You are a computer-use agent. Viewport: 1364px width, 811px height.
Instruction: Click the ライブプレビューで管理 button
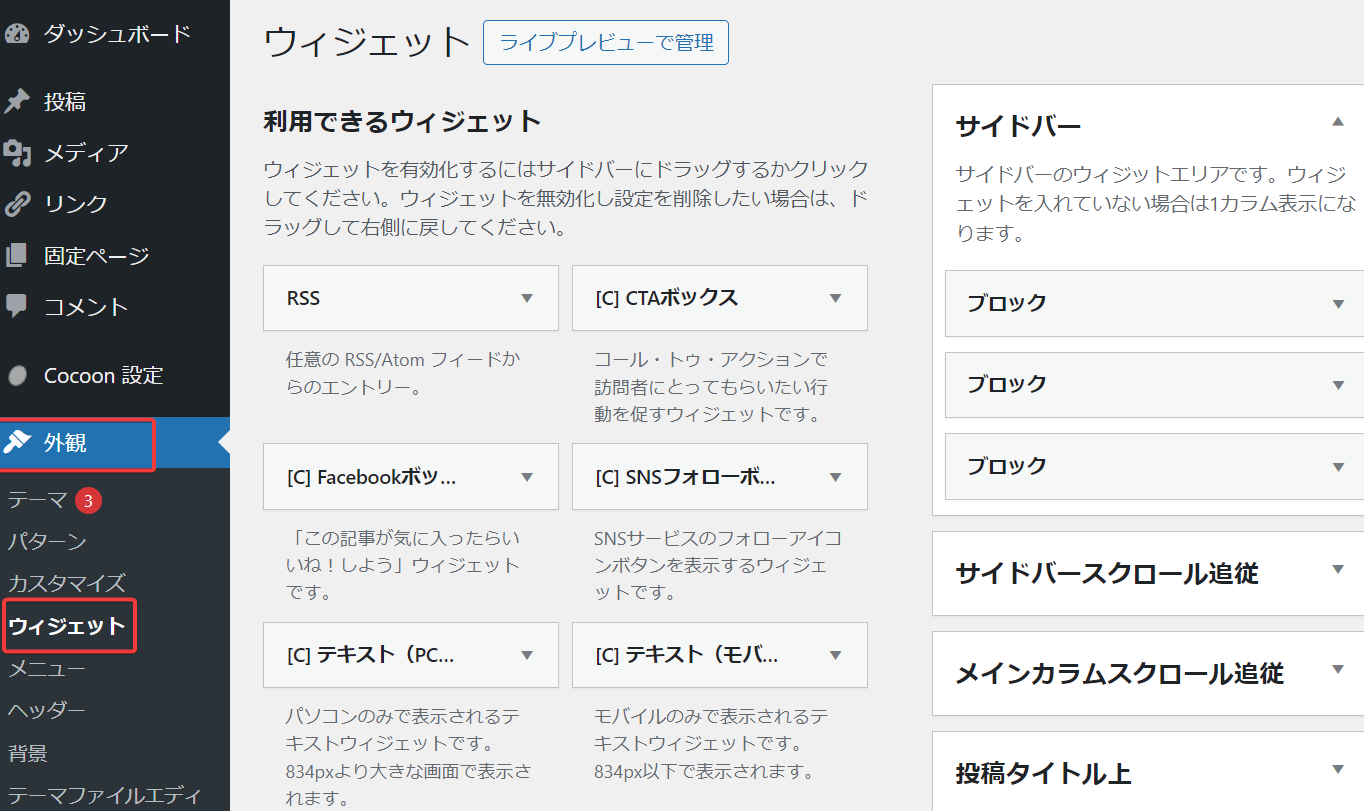pos(605,43)
